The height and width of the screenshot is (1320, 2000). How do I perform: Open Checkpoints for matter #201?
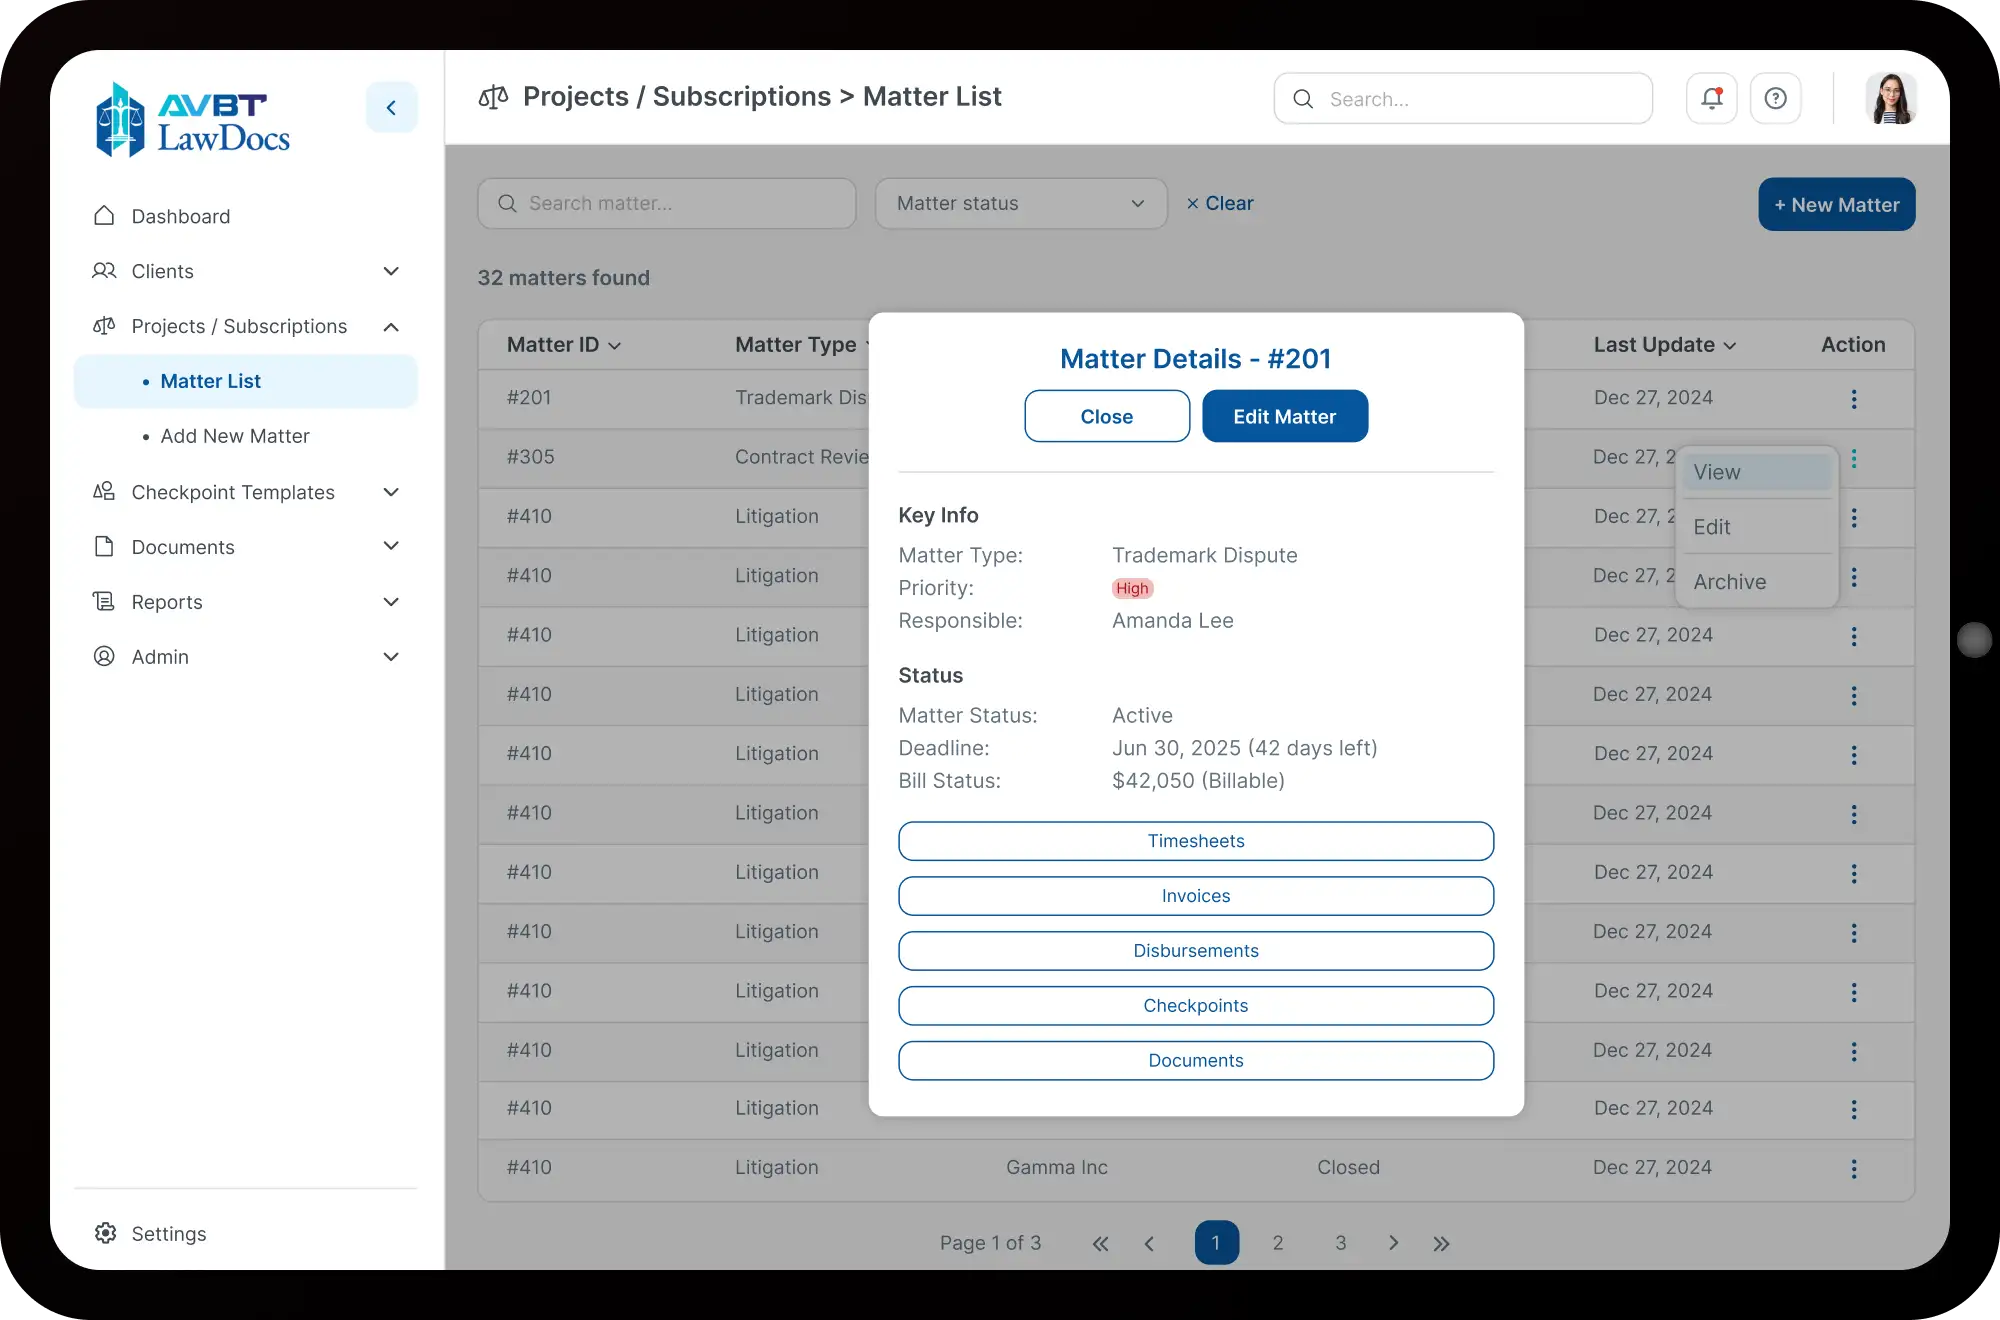point(1196,1006)
